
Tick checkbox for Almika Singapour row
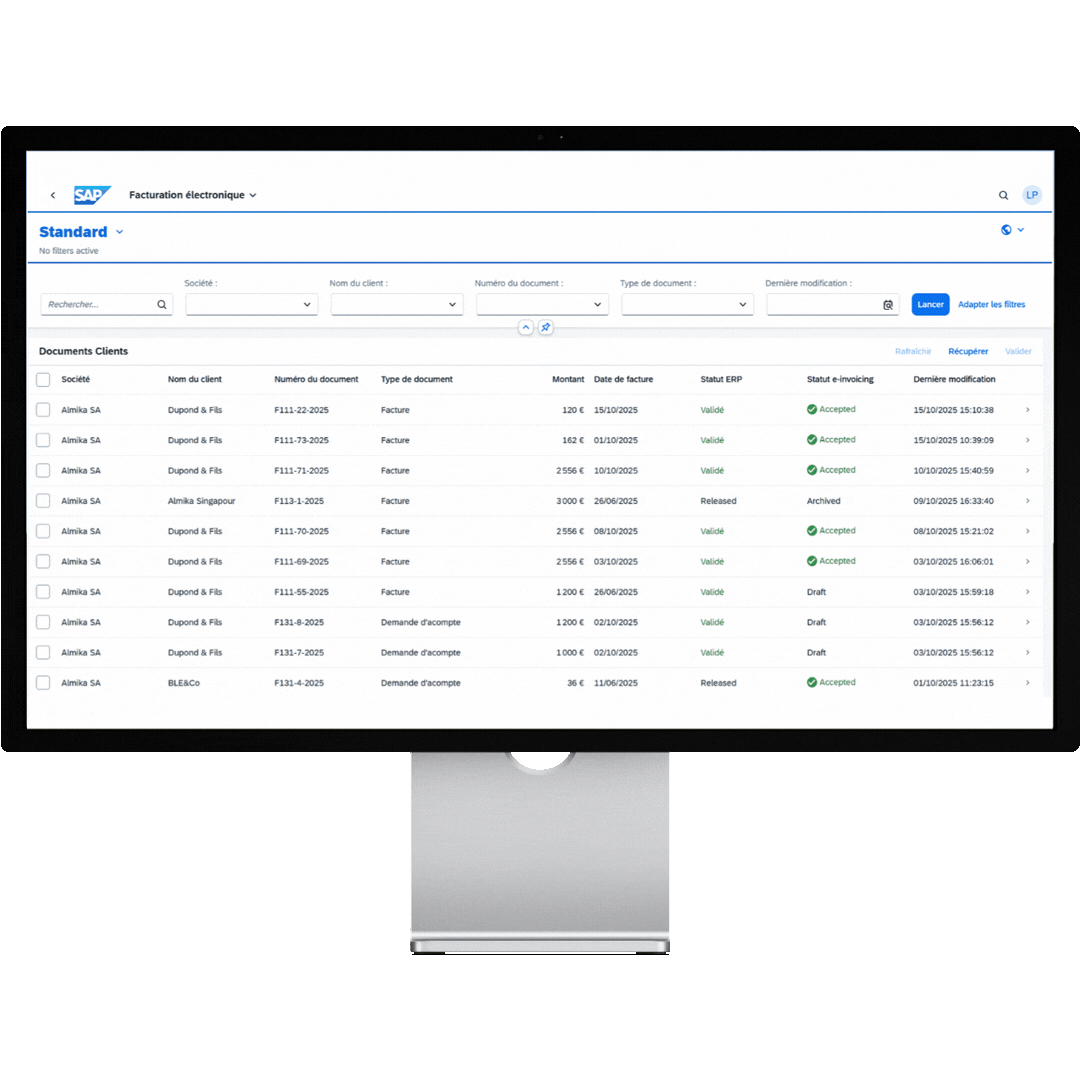pos(43,501)
